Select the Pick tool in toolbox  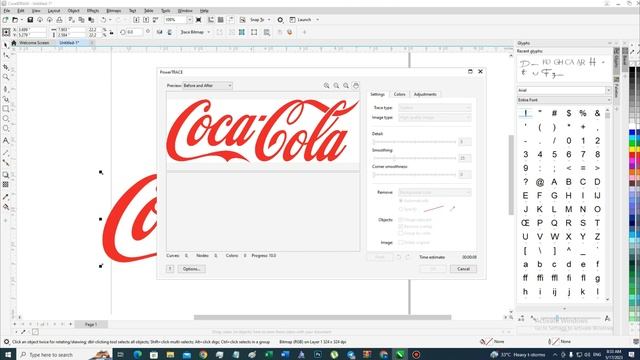6,45
